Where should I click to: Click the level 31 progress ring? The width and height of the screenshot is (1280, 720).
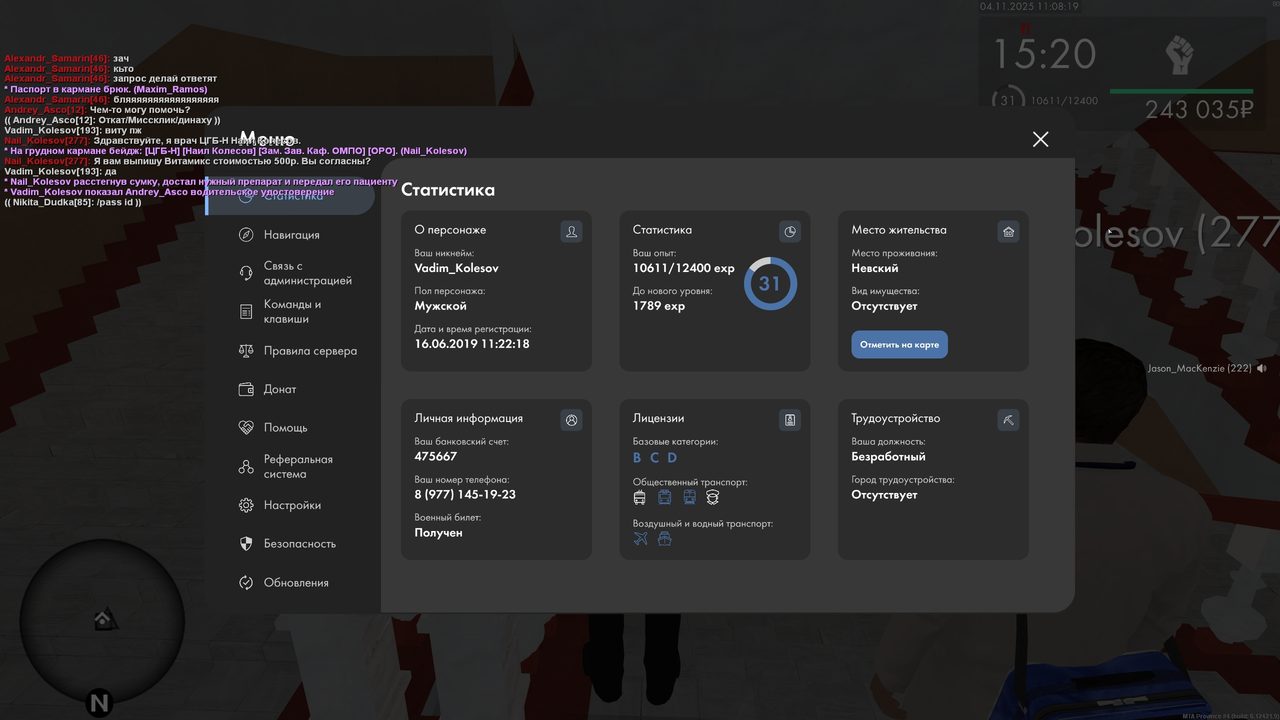point(770,284)
